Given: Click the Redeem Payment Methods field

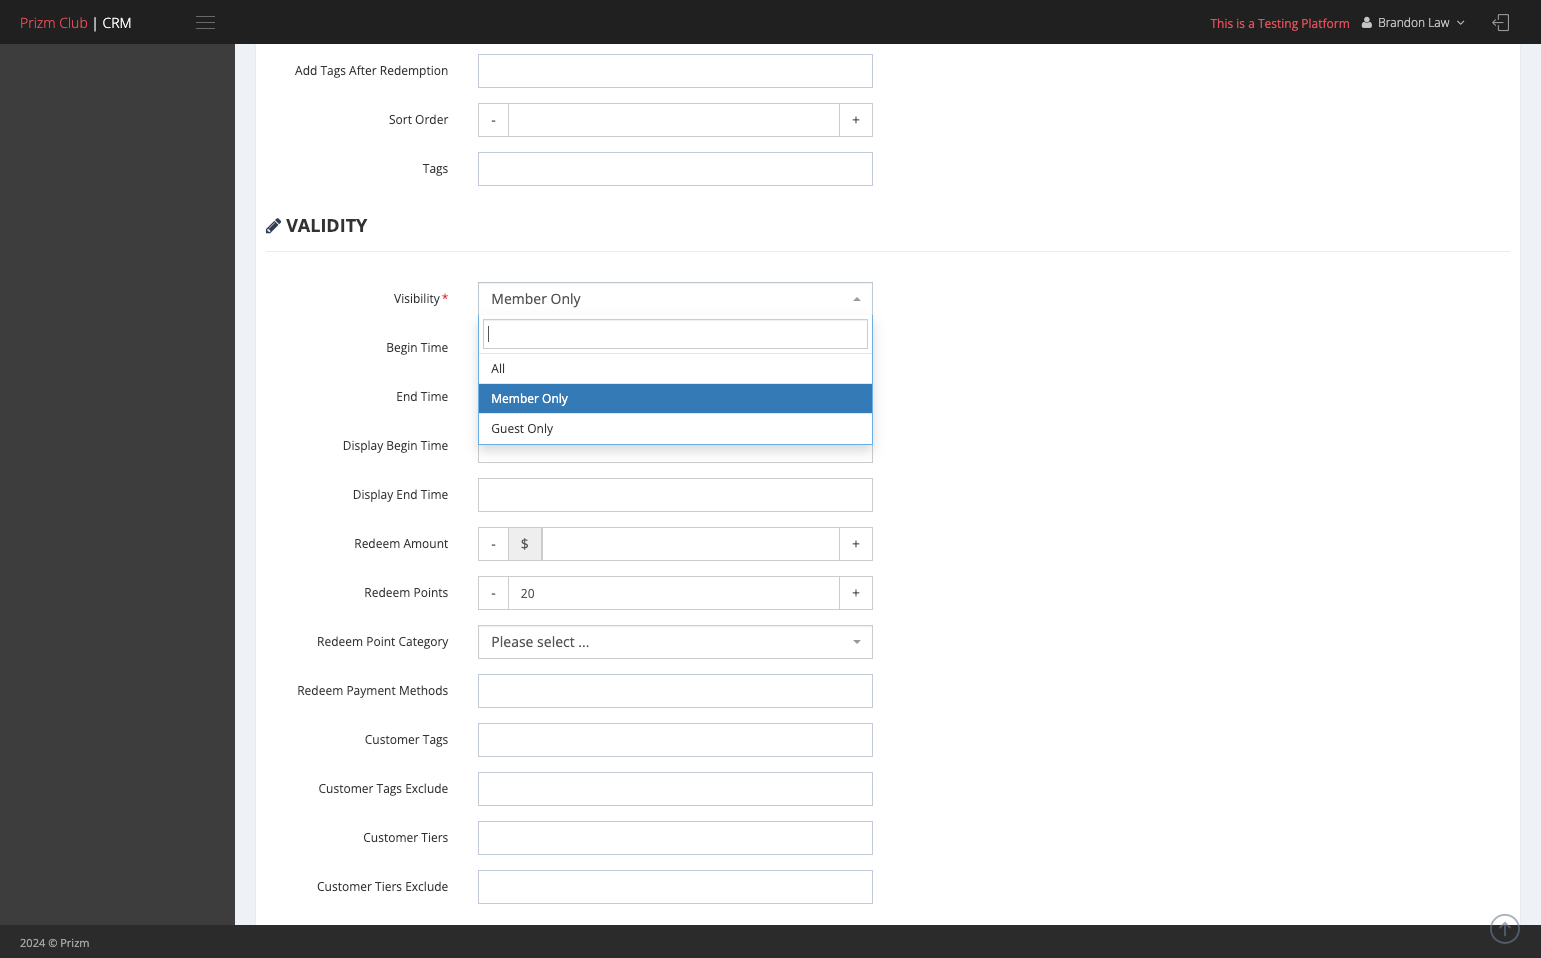Looking at the screenshot, I should pos(675,691).
